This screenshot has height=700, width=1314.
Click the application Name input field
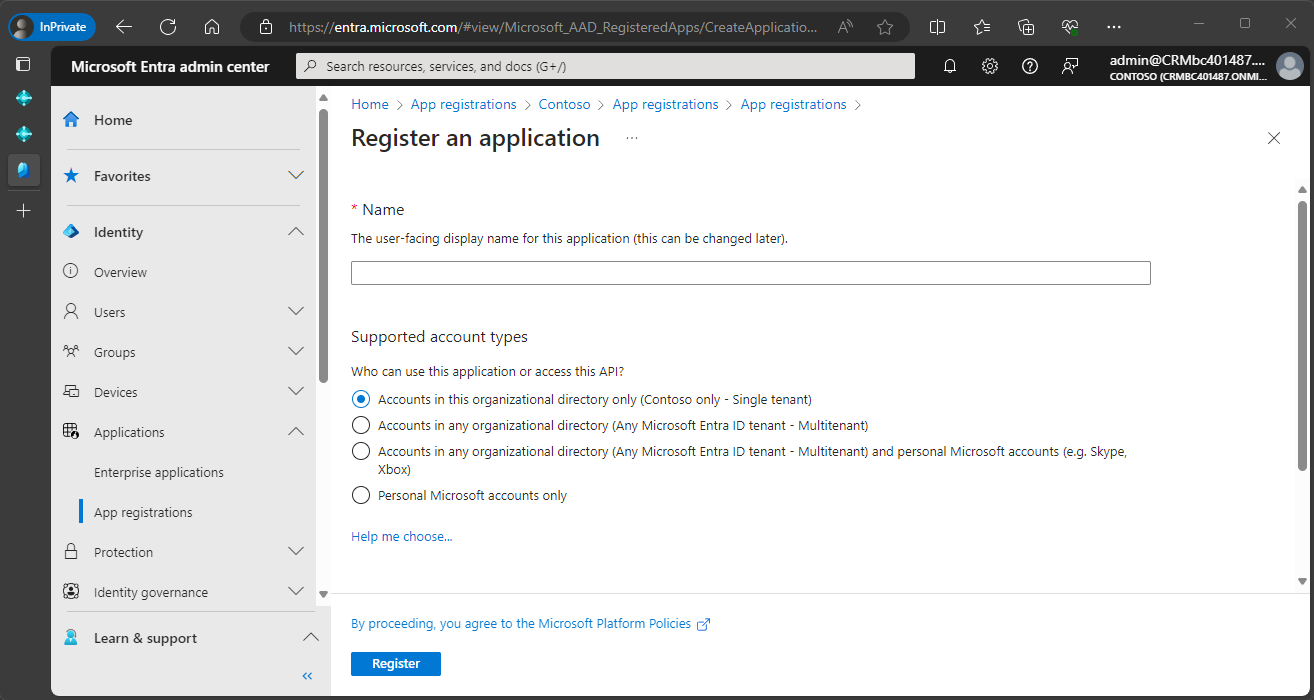(x=750, y=273)
